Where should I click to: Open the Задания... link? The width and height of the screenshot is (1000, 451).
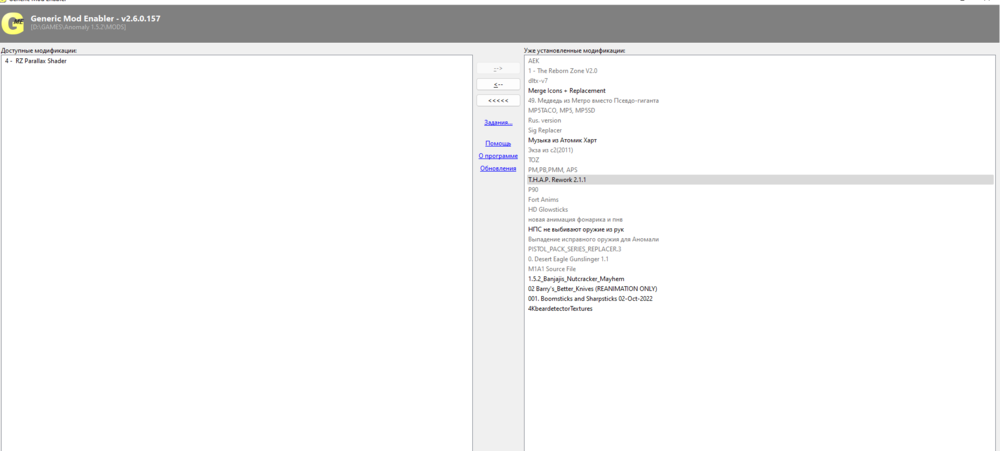tap(498, 122)
